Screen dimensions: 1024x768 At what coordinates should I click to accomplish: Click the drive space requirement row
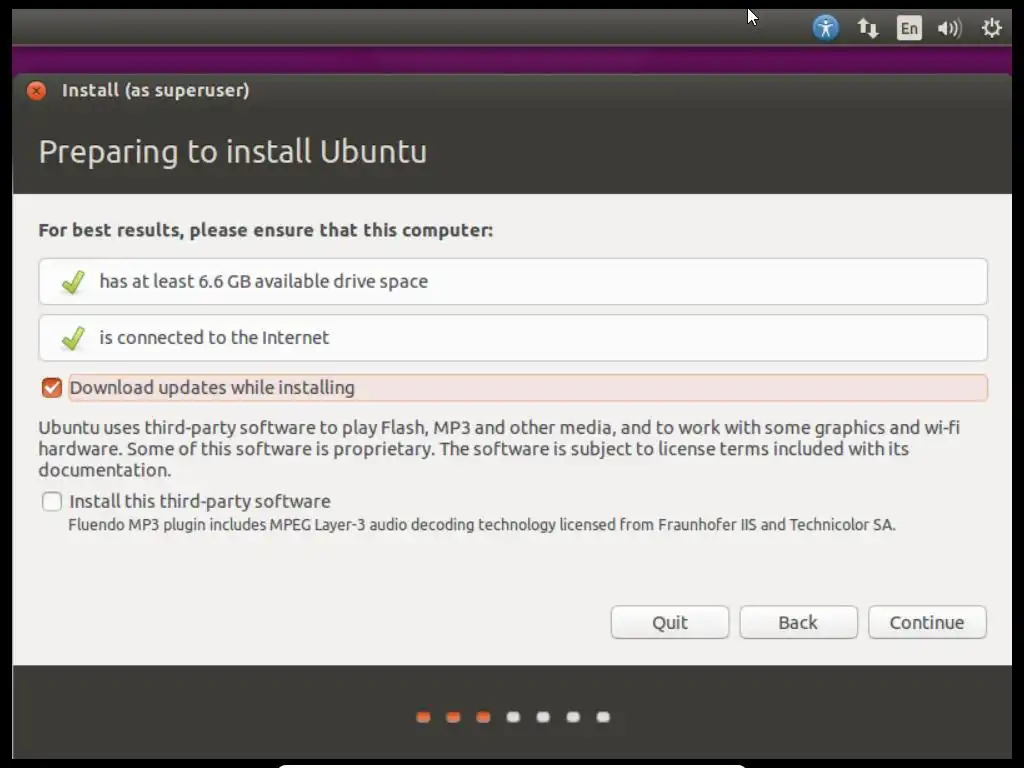(513, 281)
